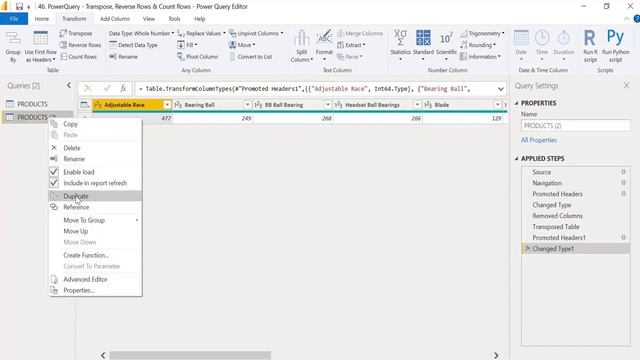Click the Pivot Column icon
Image resolution: width=640 pixels, height=360 pixels.
(x=181, y=57)
